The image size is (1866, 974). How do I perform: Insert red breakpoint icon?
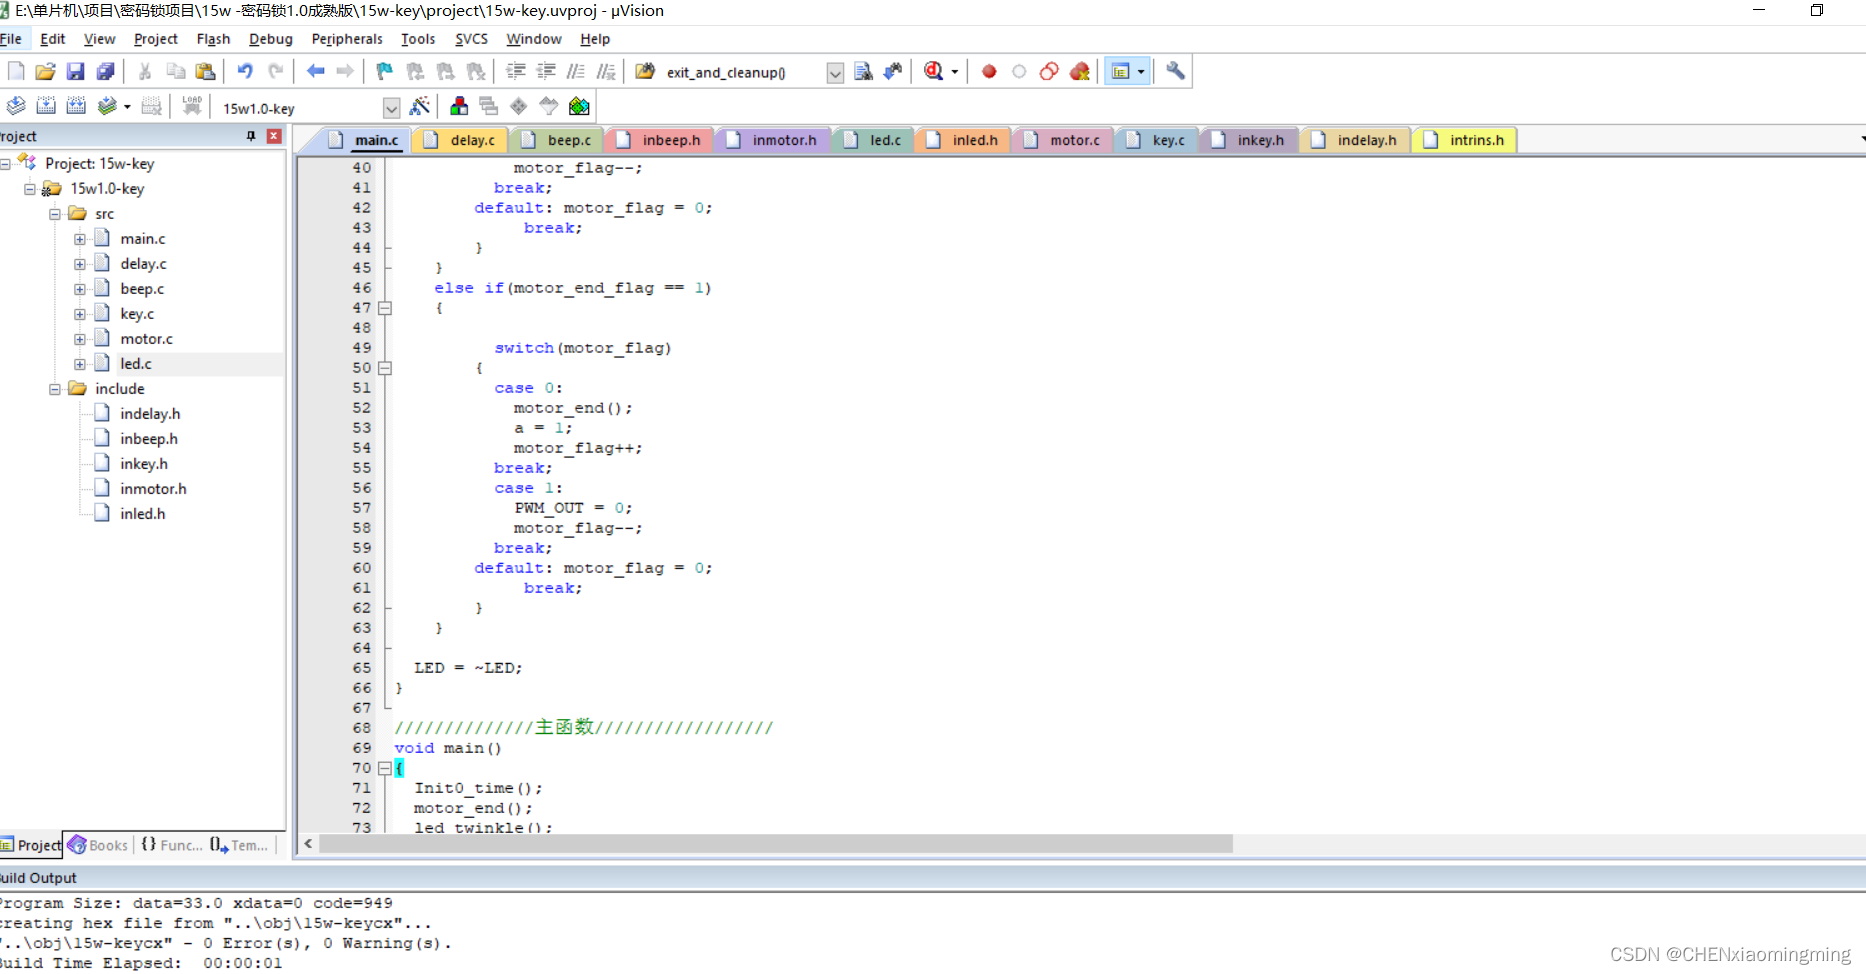pyautogui.click(x=989, y=71)
